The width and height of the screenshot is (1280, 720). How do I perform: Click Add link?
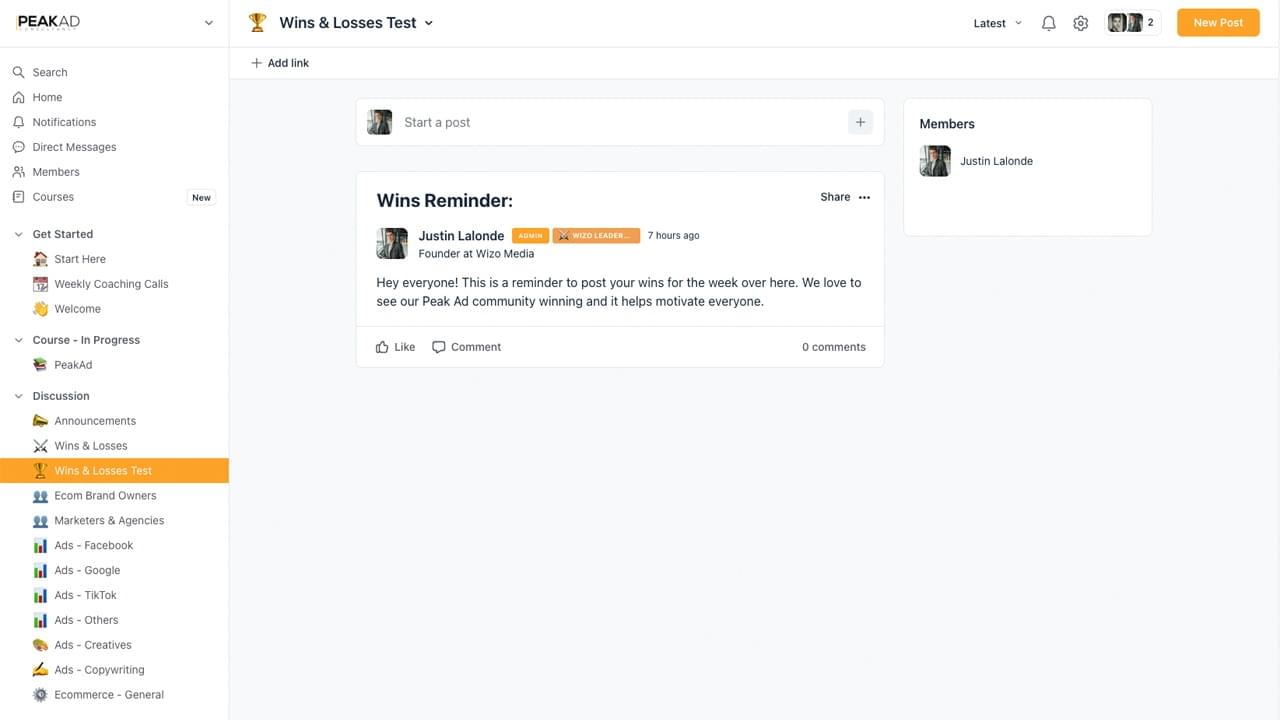pyautogui.click(x=280, y=63)
